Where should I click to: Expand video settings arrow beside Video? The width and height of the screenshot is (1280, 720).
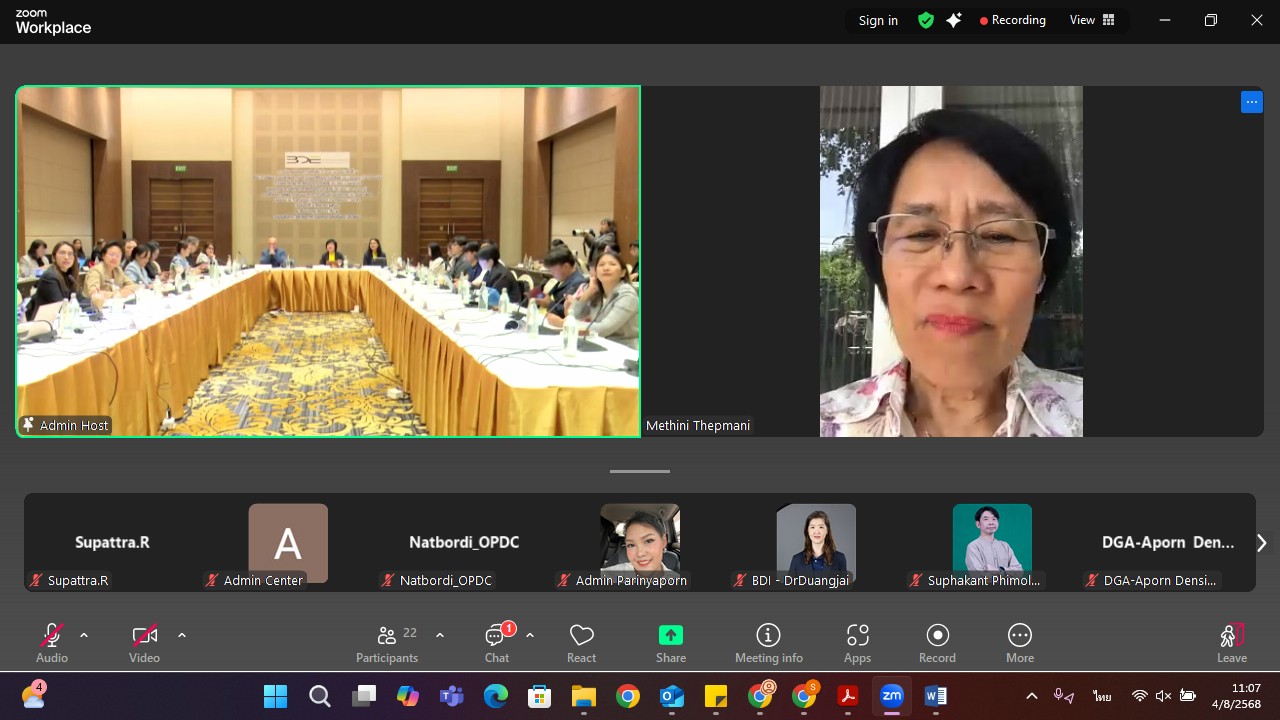[x=182, y=635]
